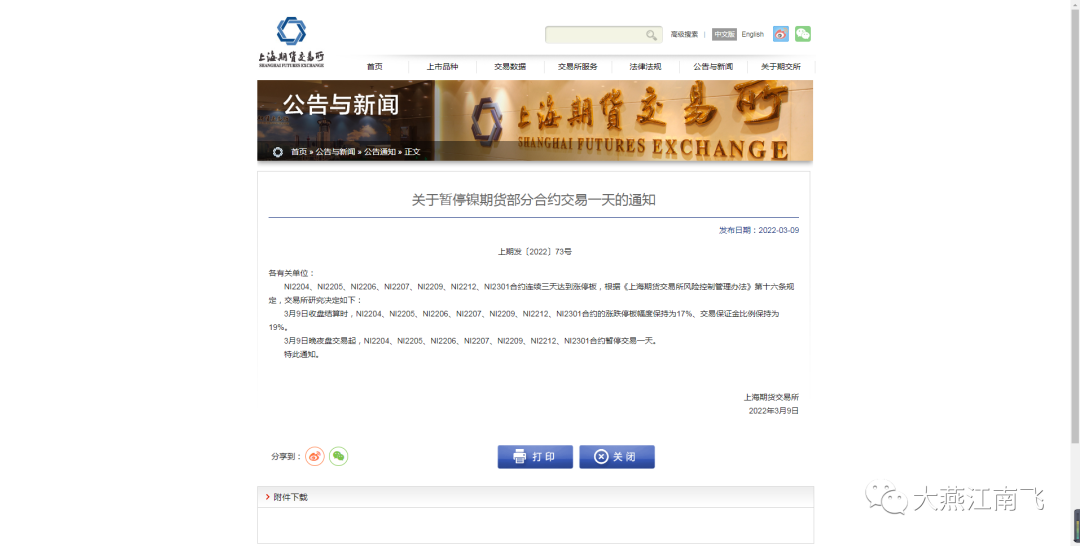
Task: Open the 首页 menu item
Action: click(375, 67)
